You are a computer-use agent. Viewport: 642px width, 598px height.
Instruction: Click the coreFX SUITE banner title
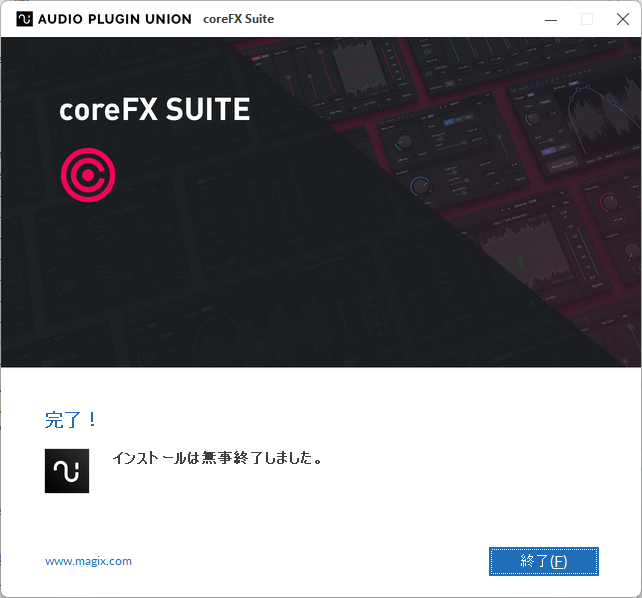click(x=154, y=109)
